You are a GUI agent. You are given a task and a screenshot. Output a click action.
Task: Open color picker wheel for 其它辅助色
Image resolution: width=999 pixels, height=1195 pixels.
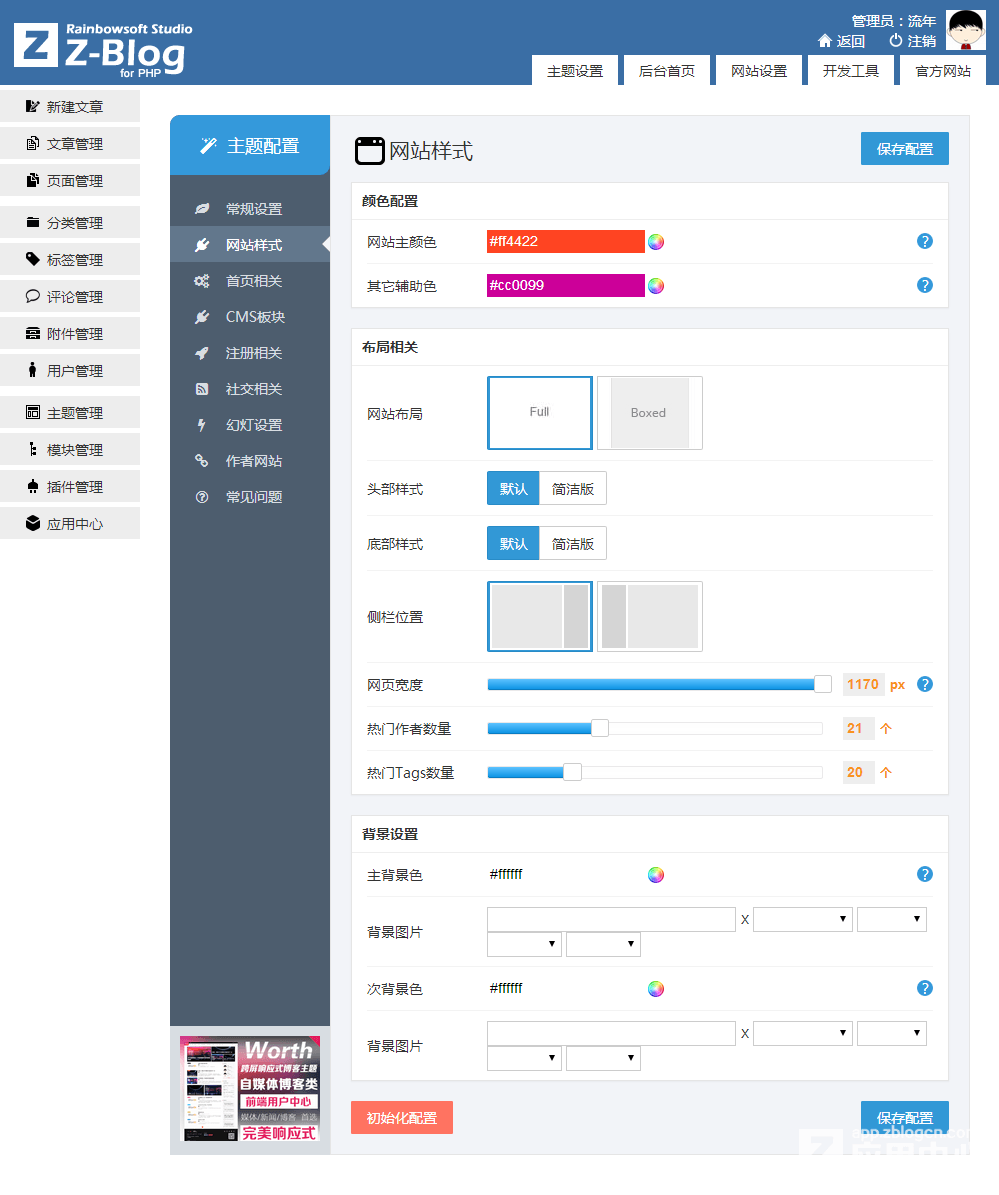click(x=656, y=286)
